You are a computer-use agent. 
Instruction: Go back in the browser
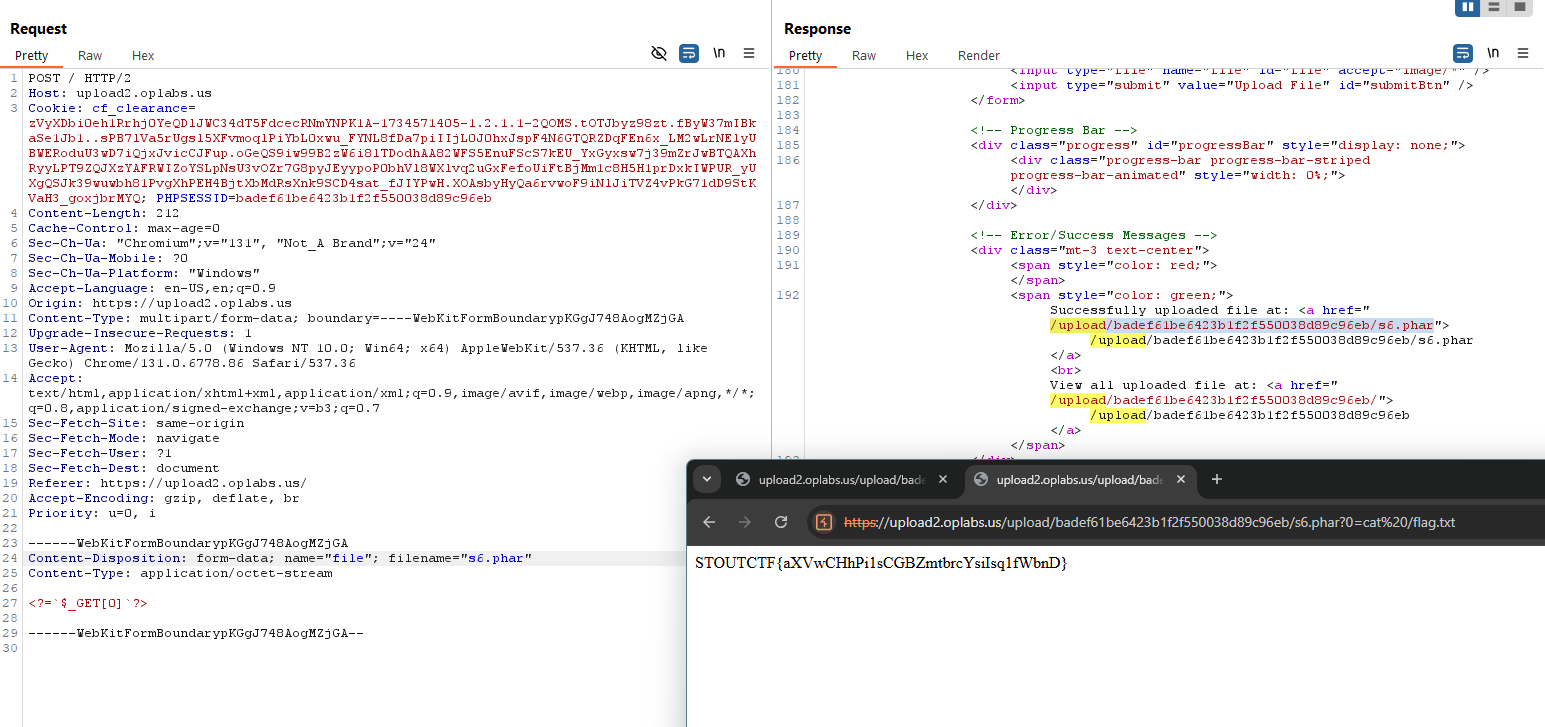709,522
